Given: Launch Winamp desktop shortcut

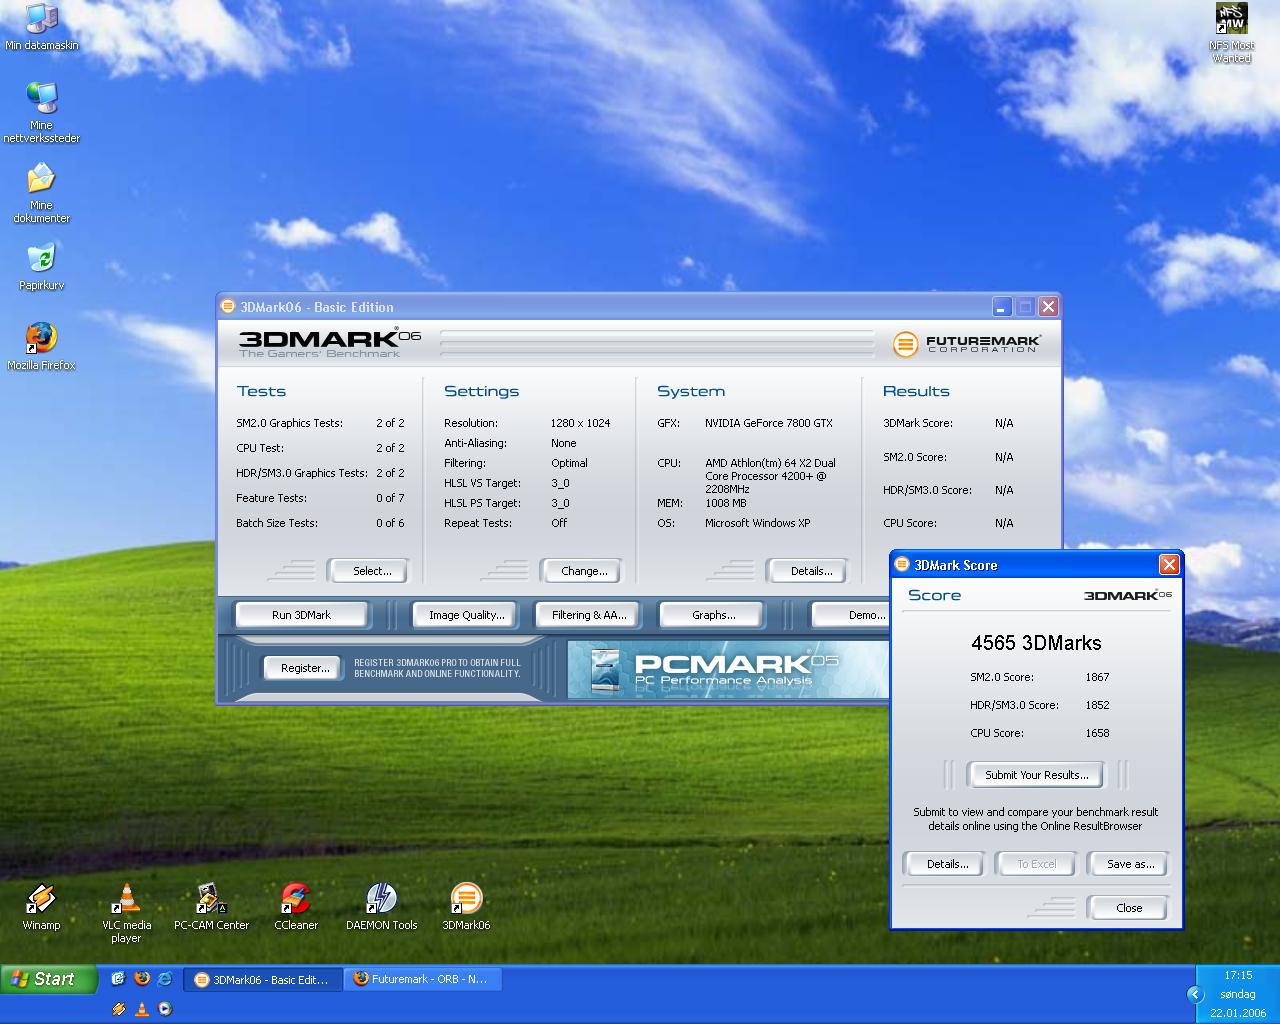Looking at the screenshot, I should pos(41,907).
